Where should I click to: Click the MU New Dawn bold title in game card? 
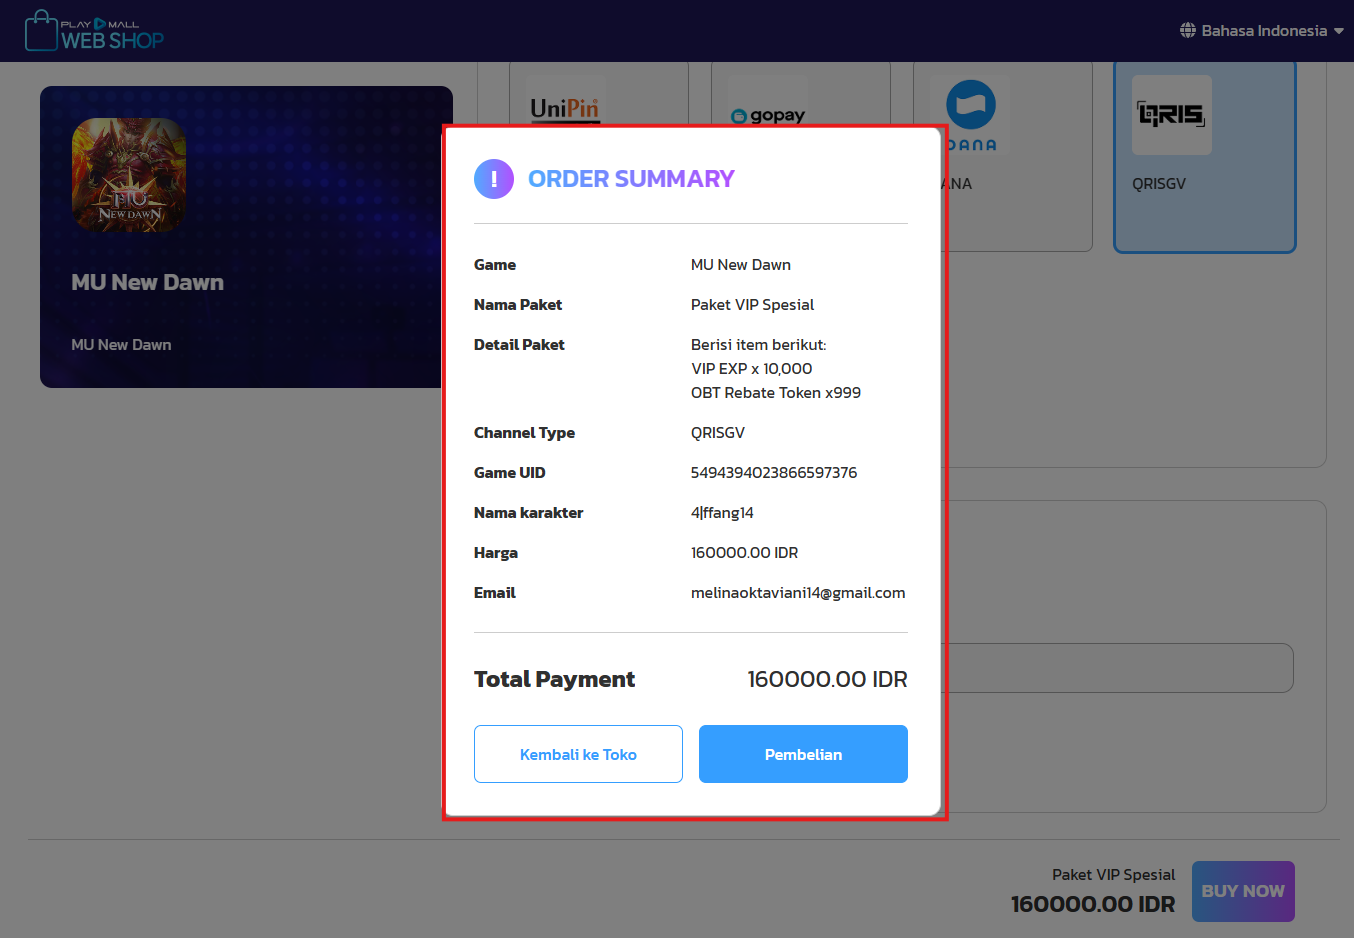(x=148, y=282)
